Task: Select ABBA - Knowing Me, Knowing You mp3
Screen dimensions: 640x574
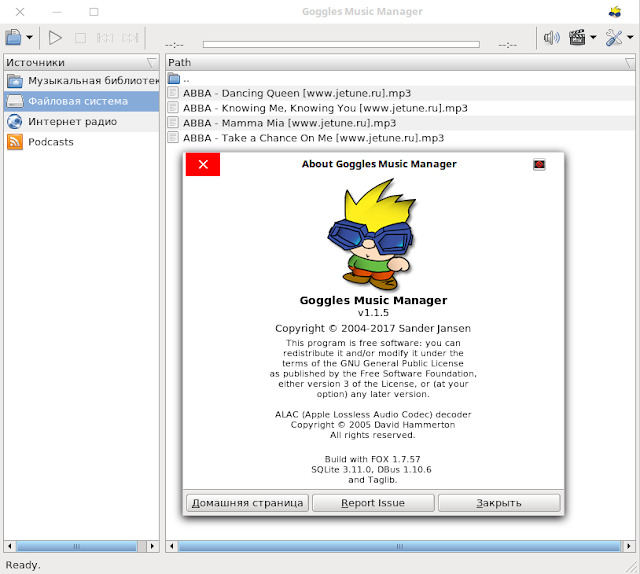Action: 400,108
